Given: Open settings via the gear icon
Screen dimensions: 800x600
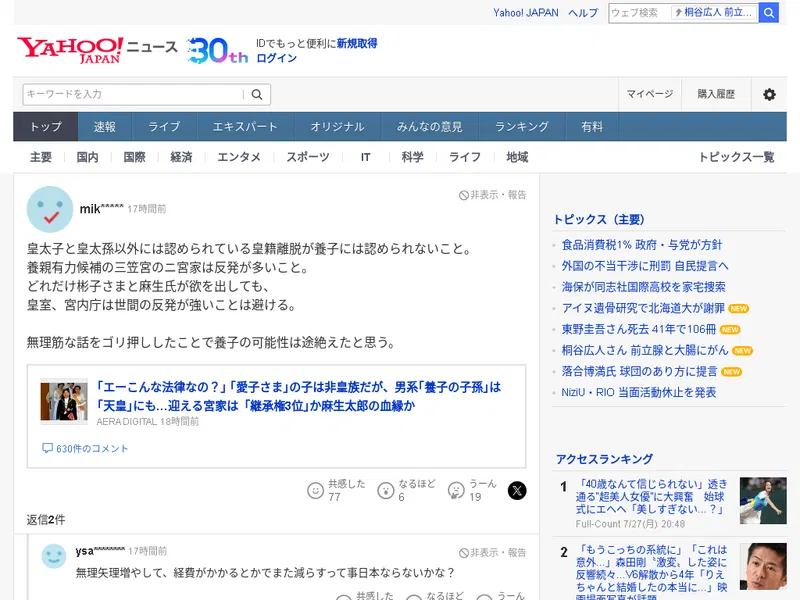Looking at the screenshot, I should pos(769,94).
